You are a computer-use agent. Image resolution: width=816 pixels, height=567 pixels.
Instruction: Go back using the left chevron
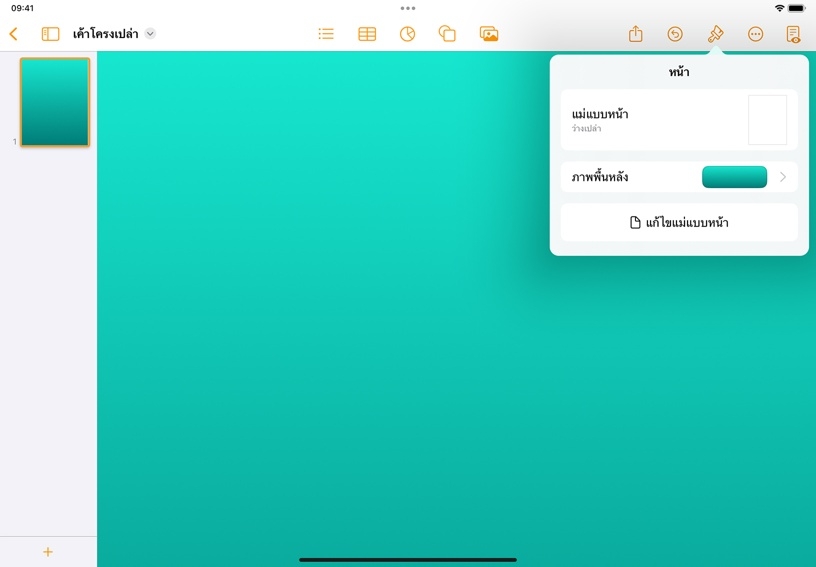coord(13,34)
